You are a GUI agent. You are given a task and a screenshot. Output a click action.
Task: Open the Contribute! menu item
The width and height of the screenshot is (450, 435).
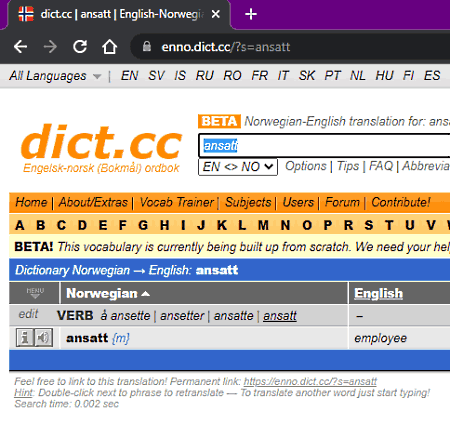[x=401, y=202]
